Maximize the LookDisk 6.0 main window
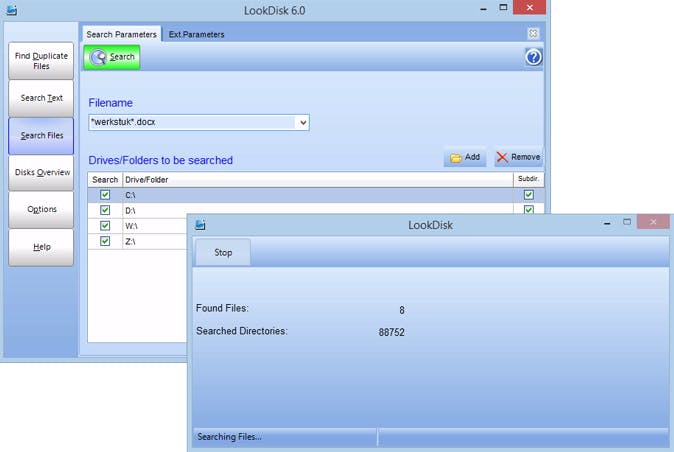The width and height of the screenshot is (674, 452). tap(503, 7)
